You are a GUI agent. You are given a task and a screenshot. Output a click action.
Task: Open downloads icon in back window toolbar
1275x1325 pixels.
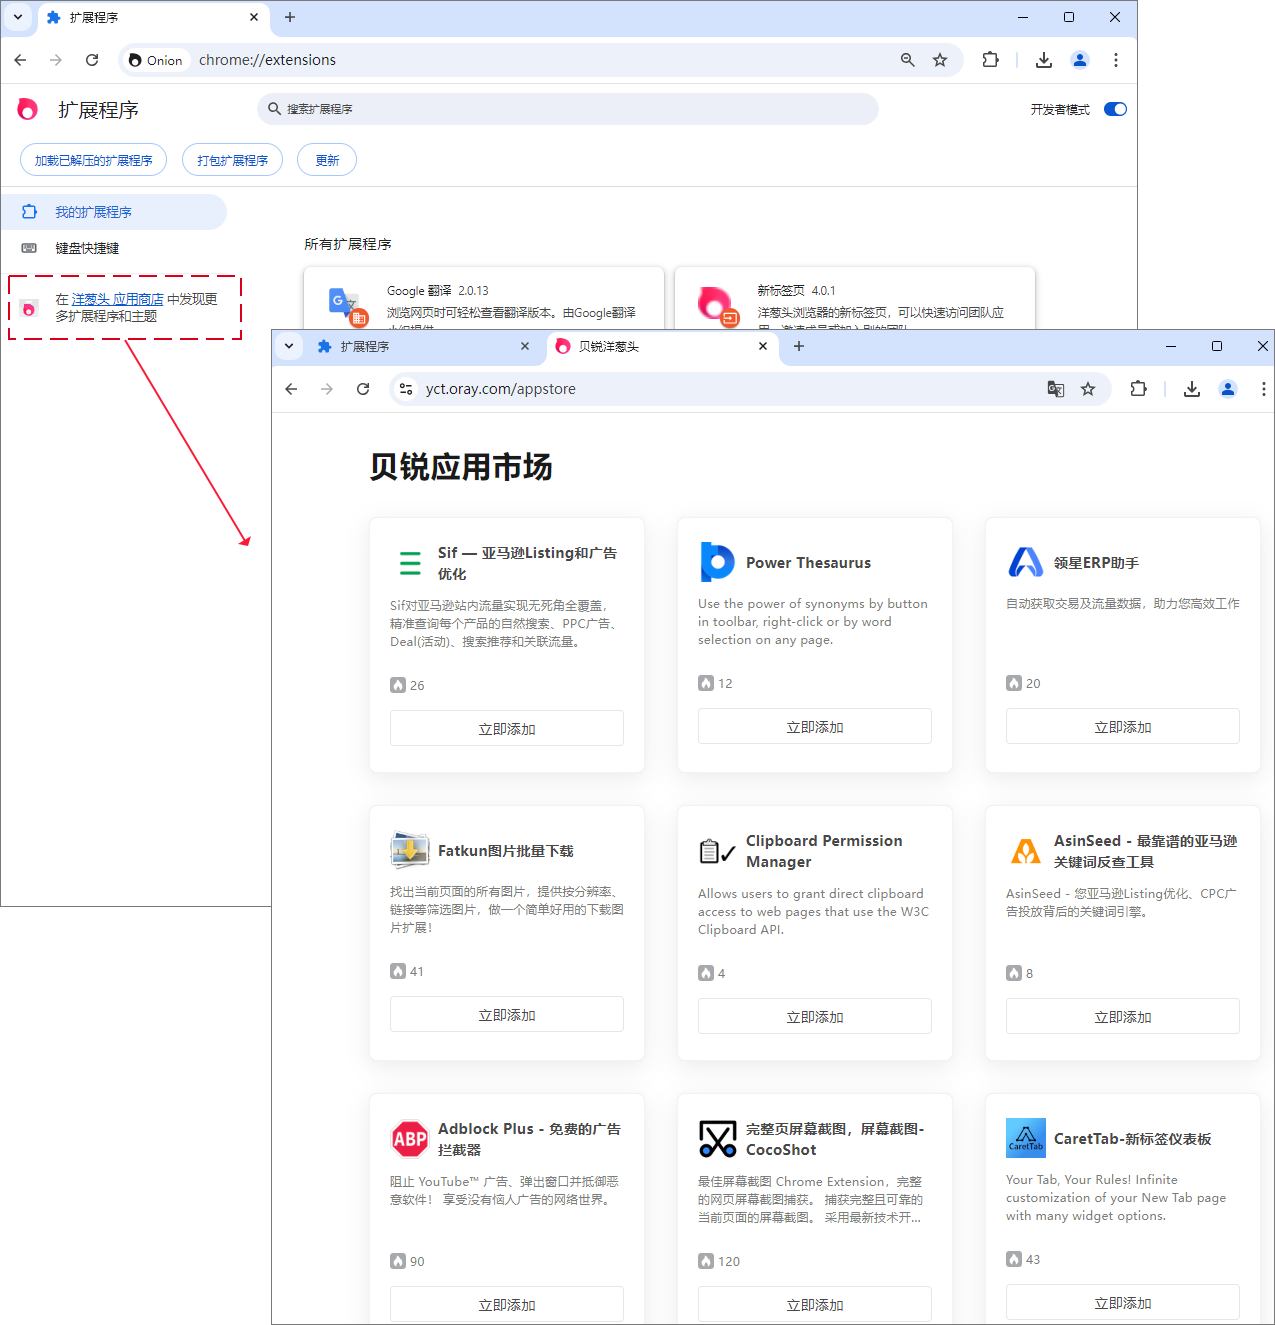pos(1044,60)
